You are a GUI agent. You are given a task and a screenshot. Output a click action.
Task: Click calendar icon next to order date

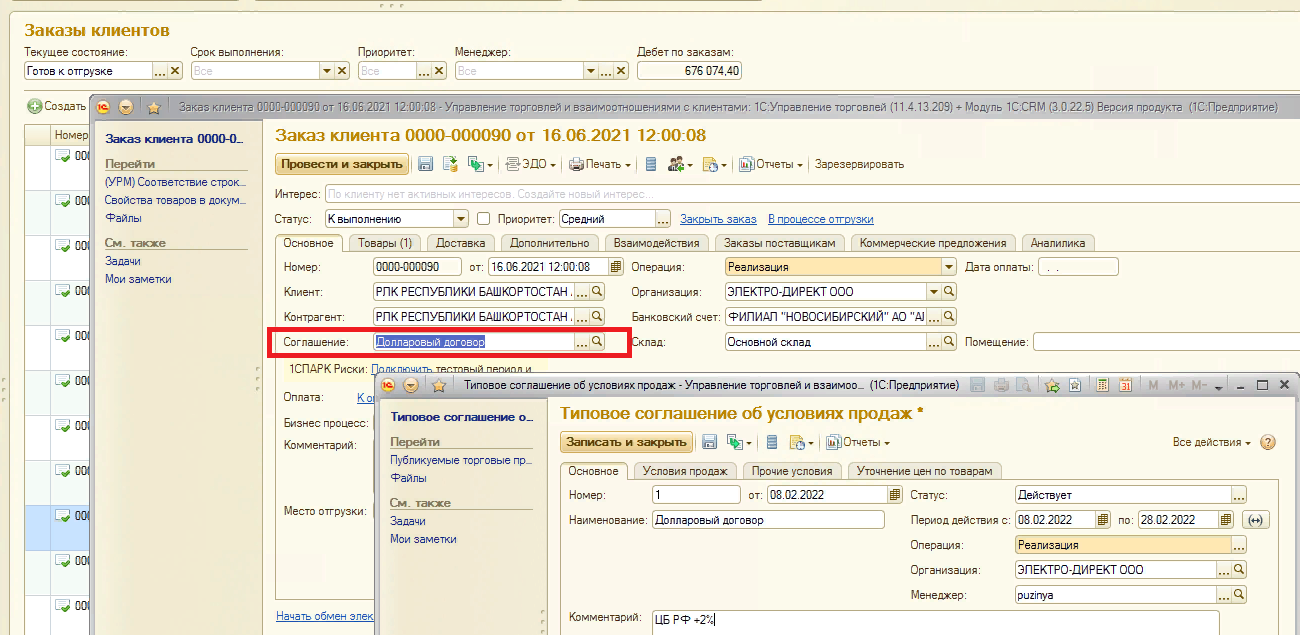[x=616, y=267]
